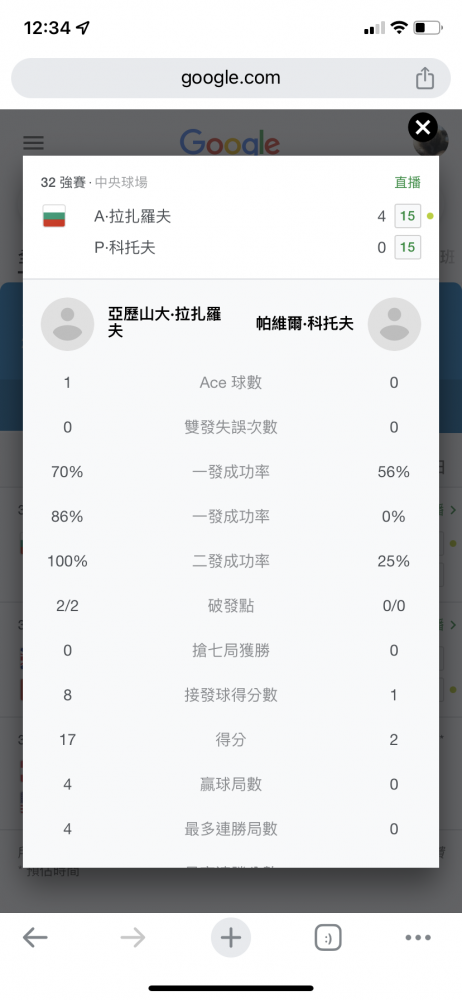Screen dimensions: 462x1000
Task: Tap 帕維爾·科托夫 player avatar
Action: click(394, 324)
